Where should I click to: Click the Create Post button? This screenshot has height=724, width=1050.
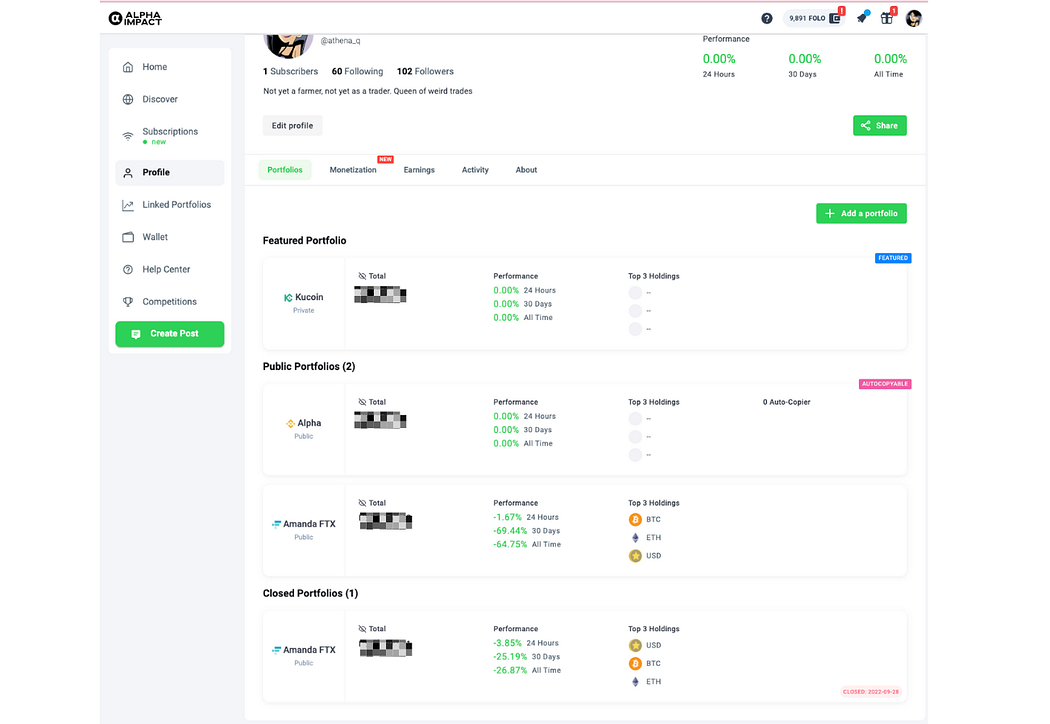point(169,334)
